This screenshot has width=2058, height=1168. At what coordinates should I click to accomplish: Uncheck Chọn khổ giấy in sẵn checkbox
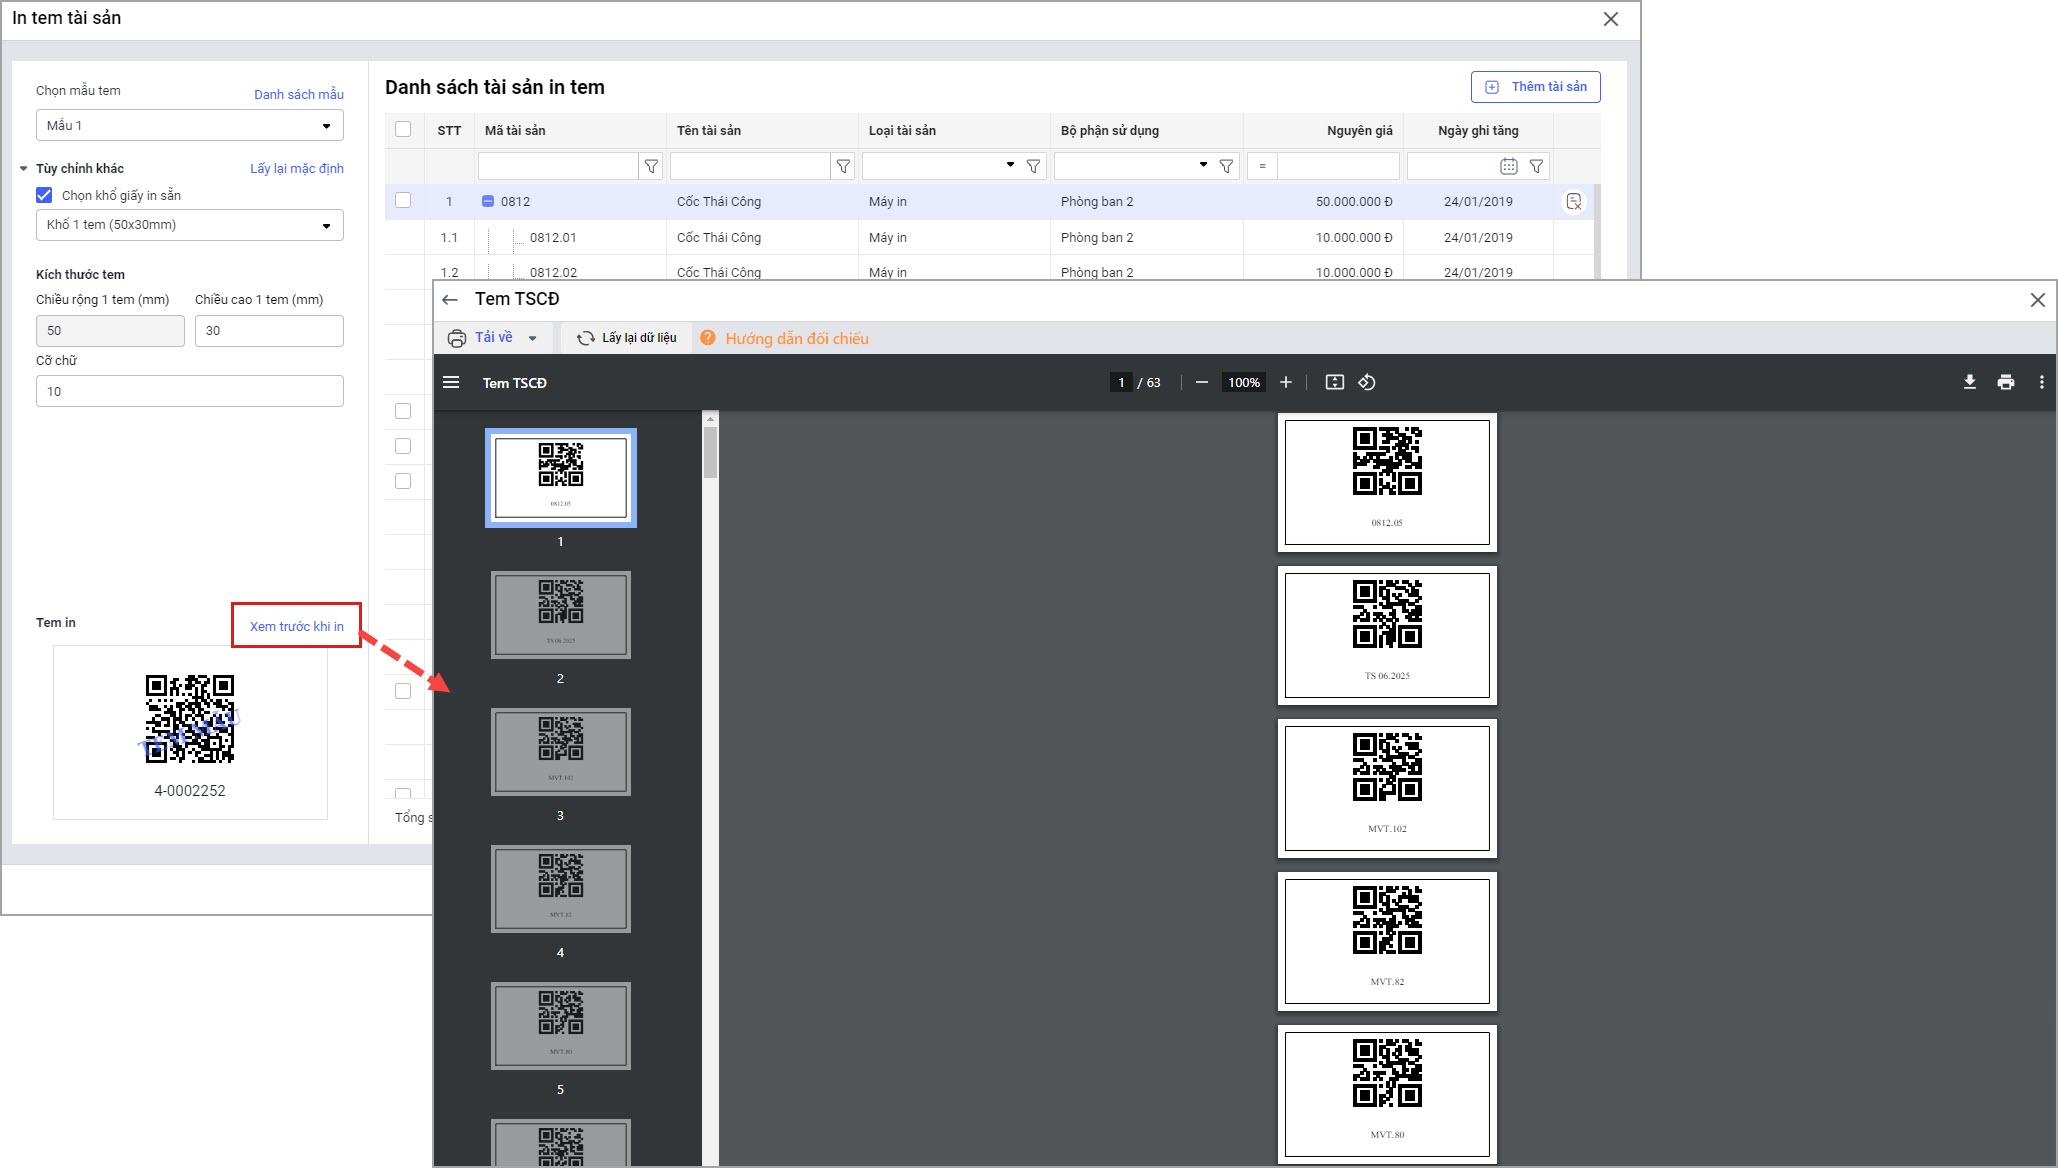pyautogui.click(x=44, y=195)
